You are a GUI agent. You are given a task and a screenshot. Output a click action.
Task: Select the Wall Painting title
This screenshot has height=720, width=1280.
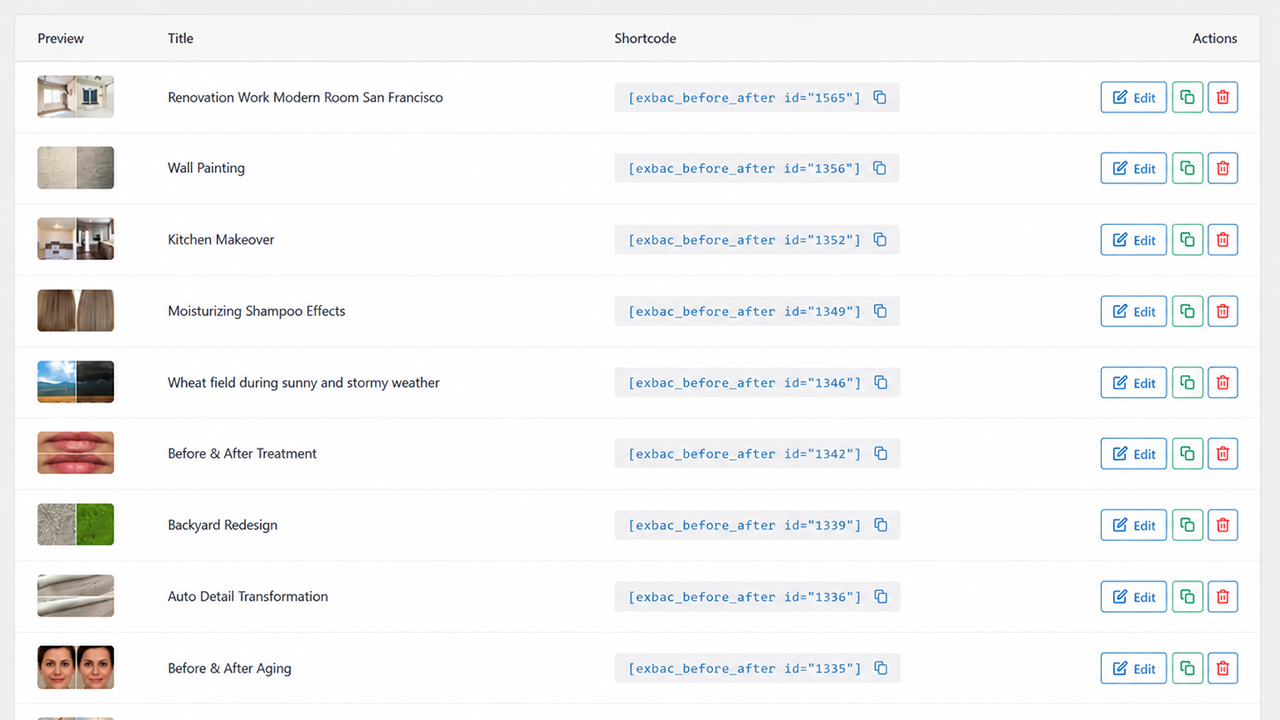tap(206, 168)
